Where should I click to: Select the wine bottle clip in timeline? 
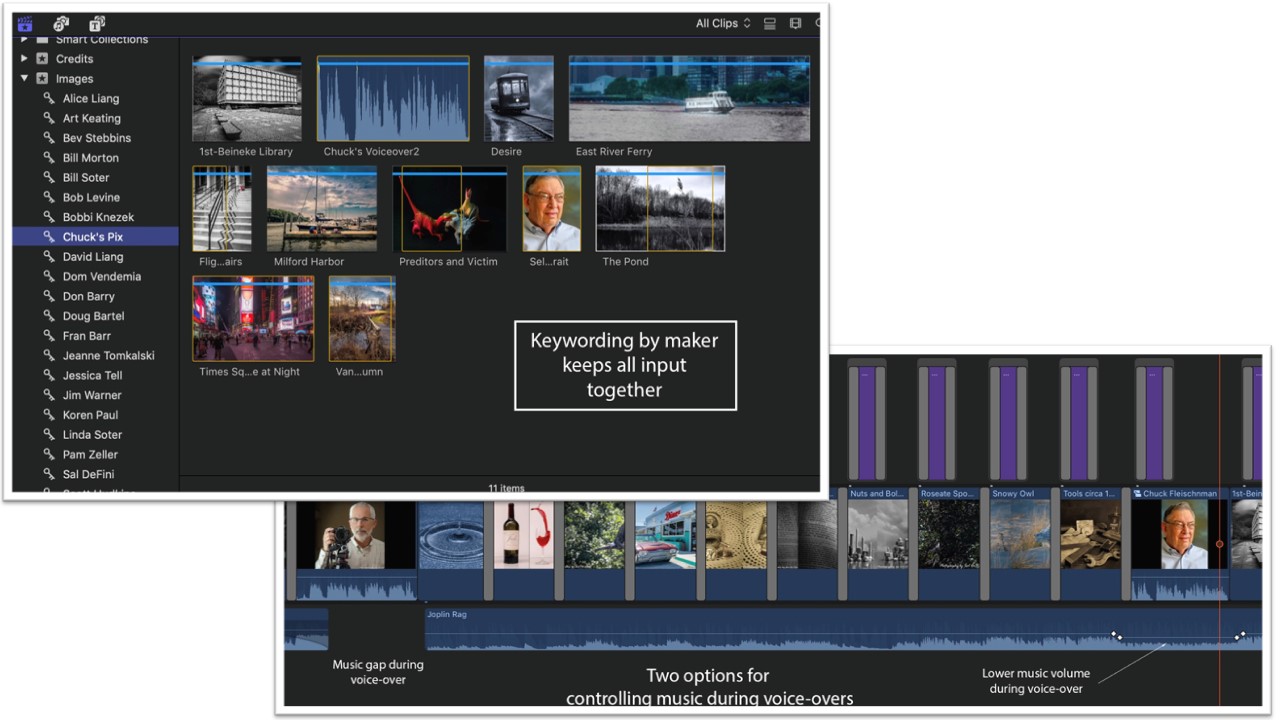point(523,550)
